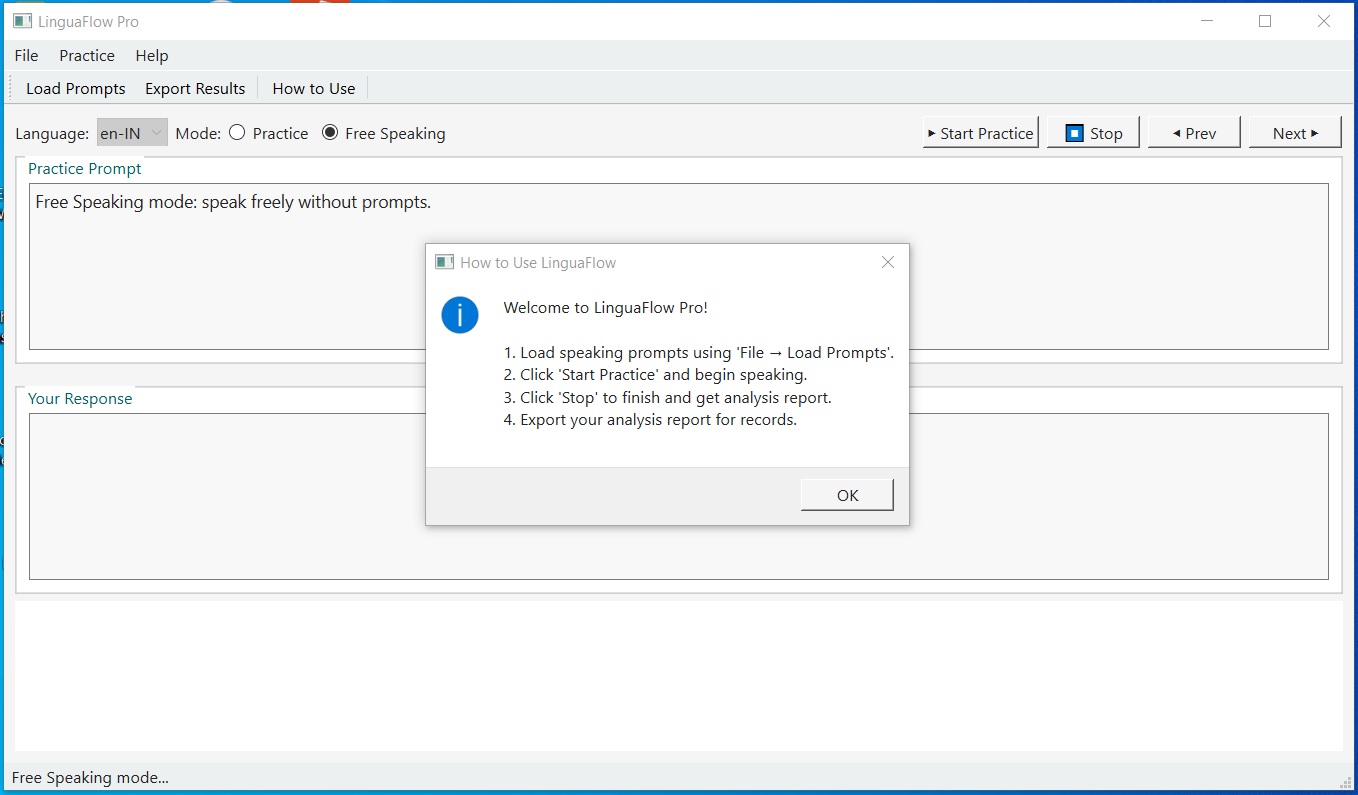
Task: Select the Free Speaking radio button
Action: [x=330, y=132]
